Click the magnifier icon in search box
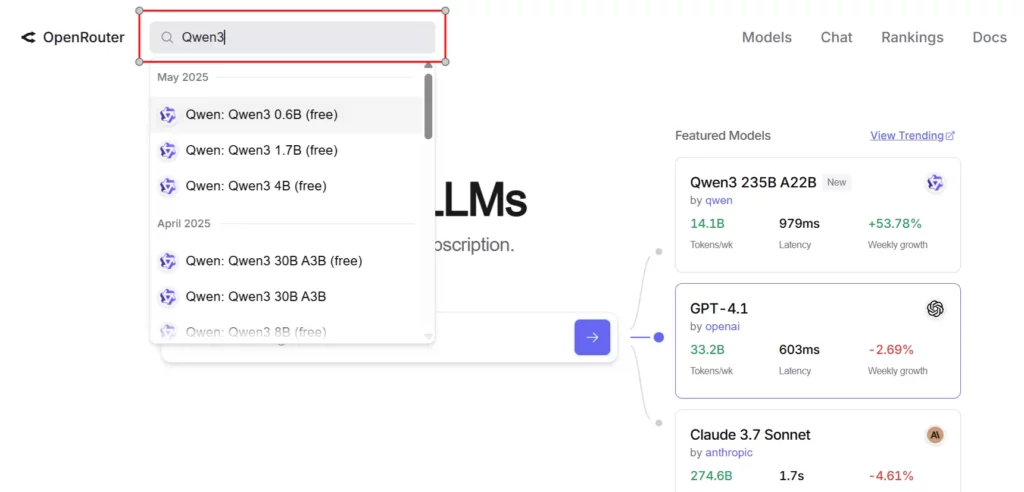Image resolution: width=1024 pixels, height=492 pixels. pyautogui.click(x=167, y=38)
